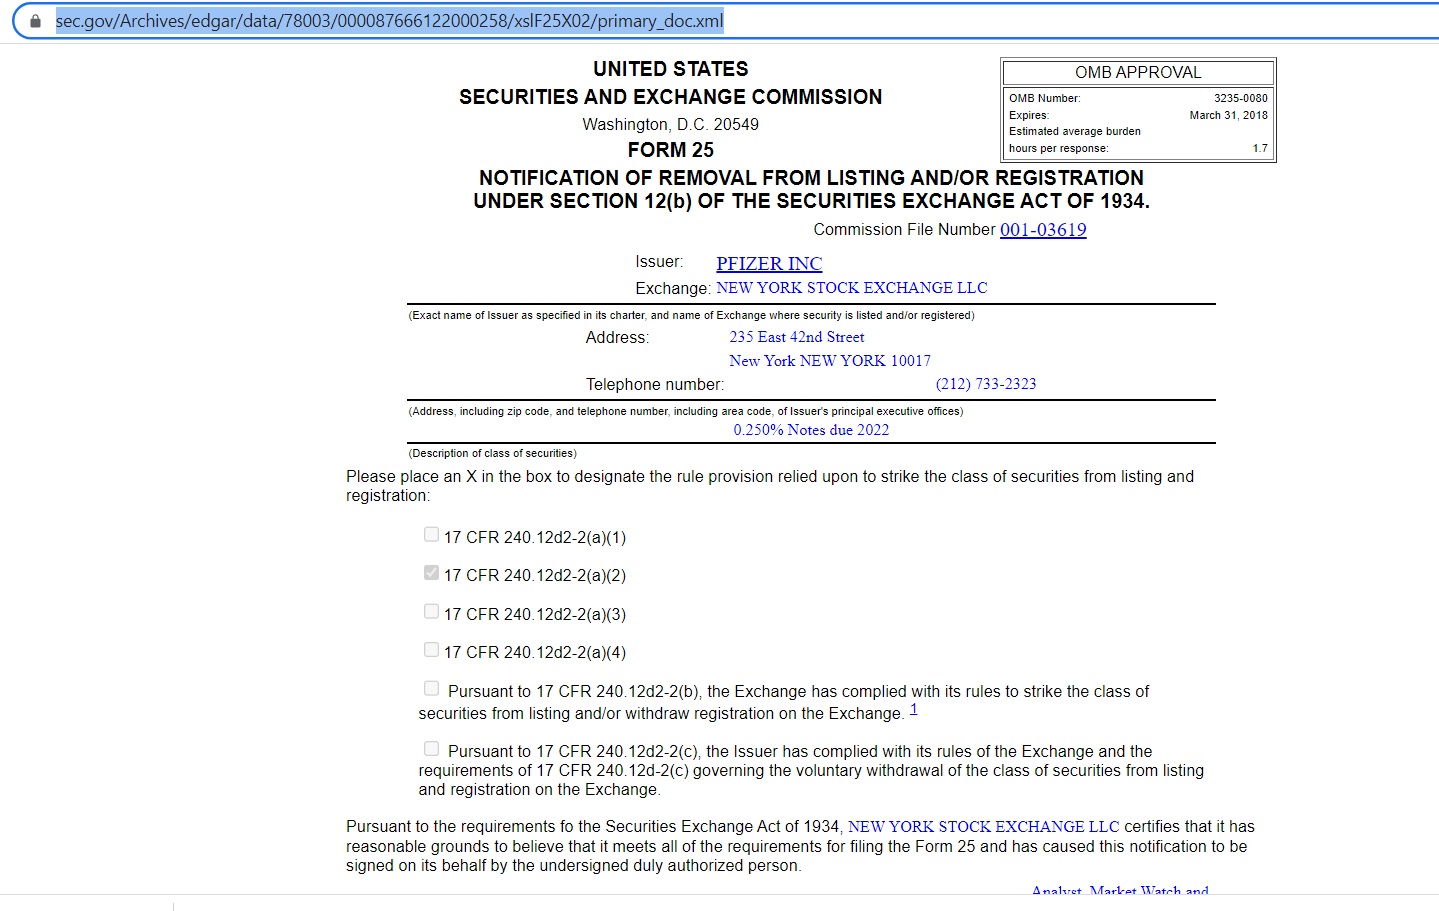
Task: Tick the Pursuant to 12d2-2(b) checkbox
Action: [431, 689]
